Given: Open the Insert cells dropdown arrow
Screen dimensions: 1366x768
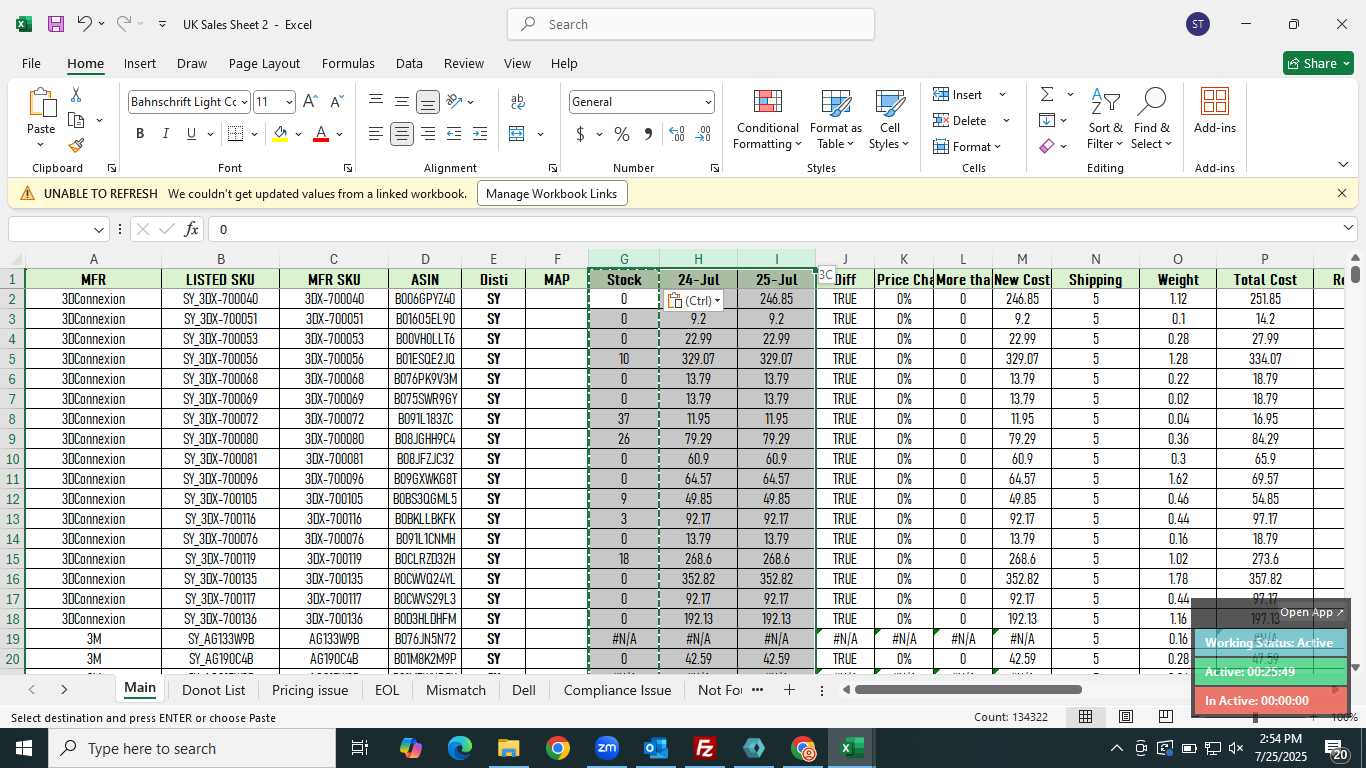Looking at the screenshot, I should coord(1002,95).
